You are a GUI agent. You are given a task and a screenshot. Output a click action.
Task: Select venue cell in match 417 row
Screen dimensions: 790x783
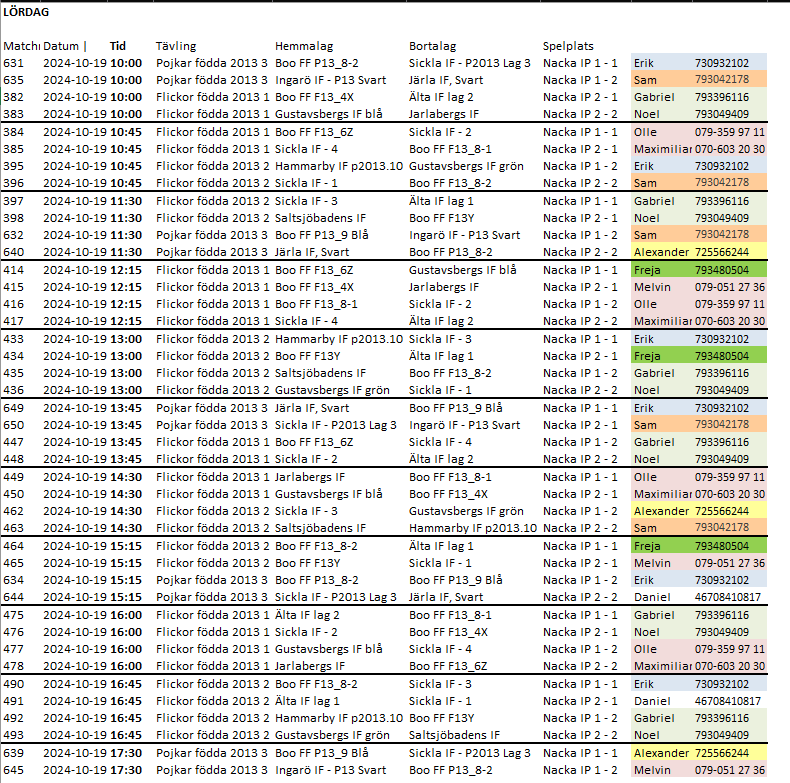(580, 321)
